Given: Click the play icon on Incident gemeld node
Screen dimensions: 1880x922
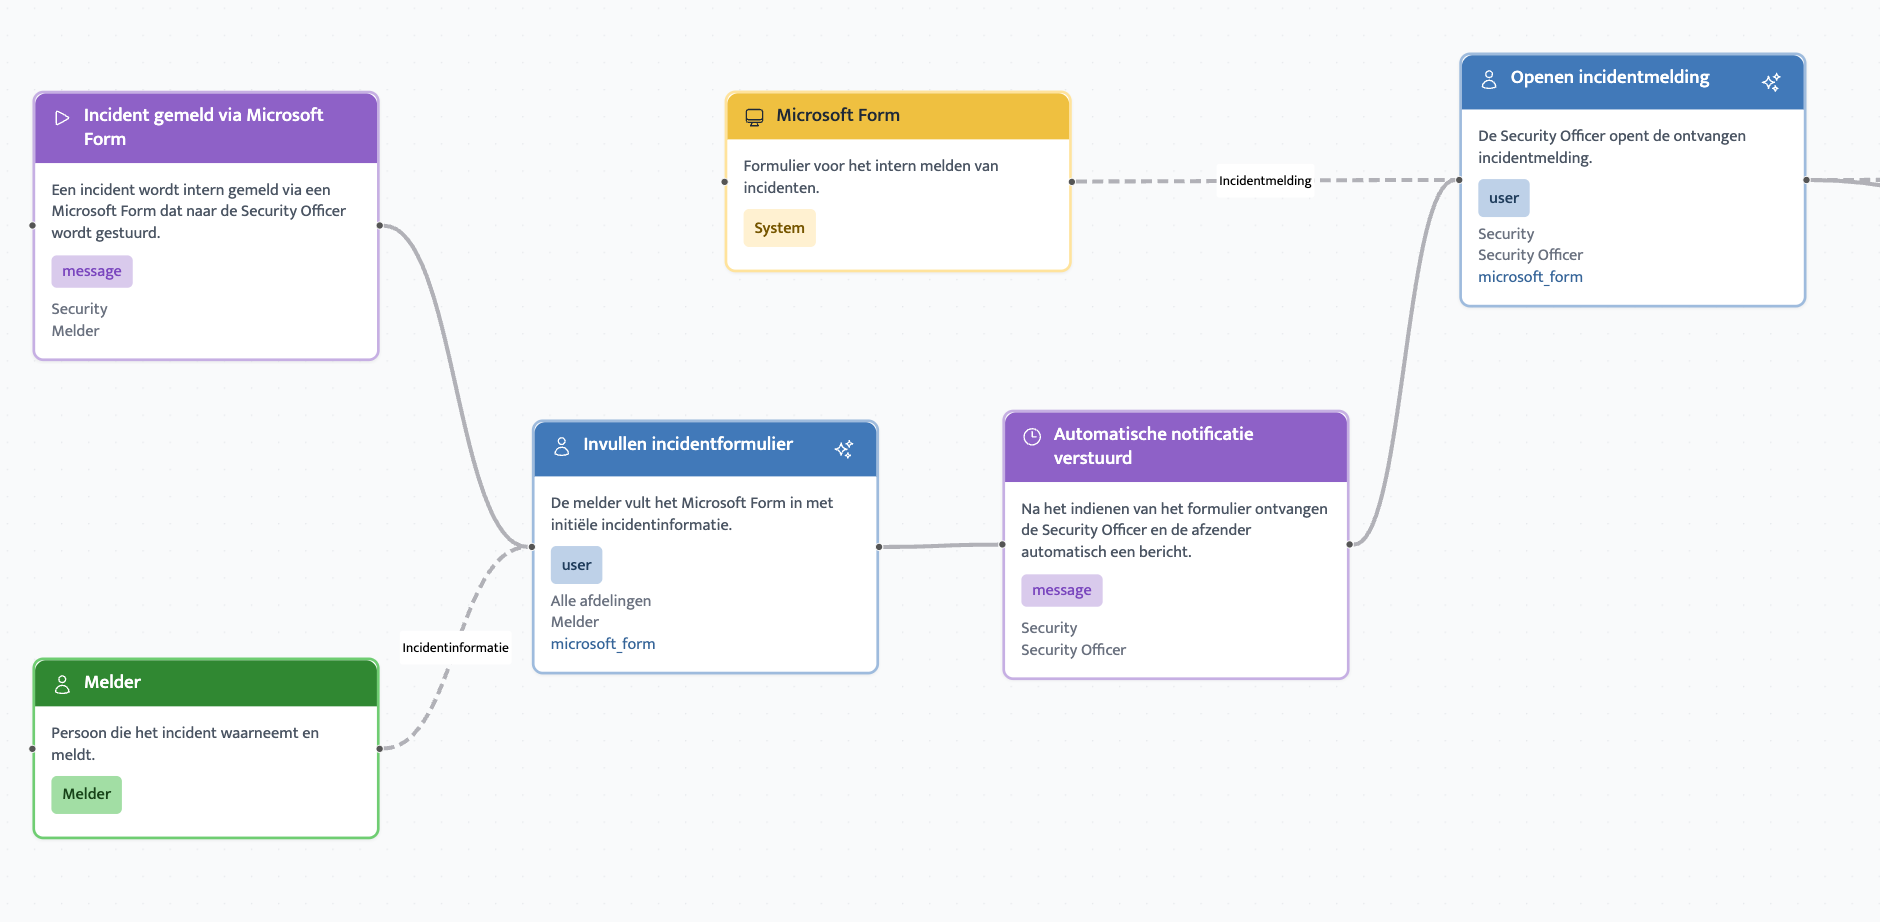Looking at the screenshot, I should pos(62,118).
